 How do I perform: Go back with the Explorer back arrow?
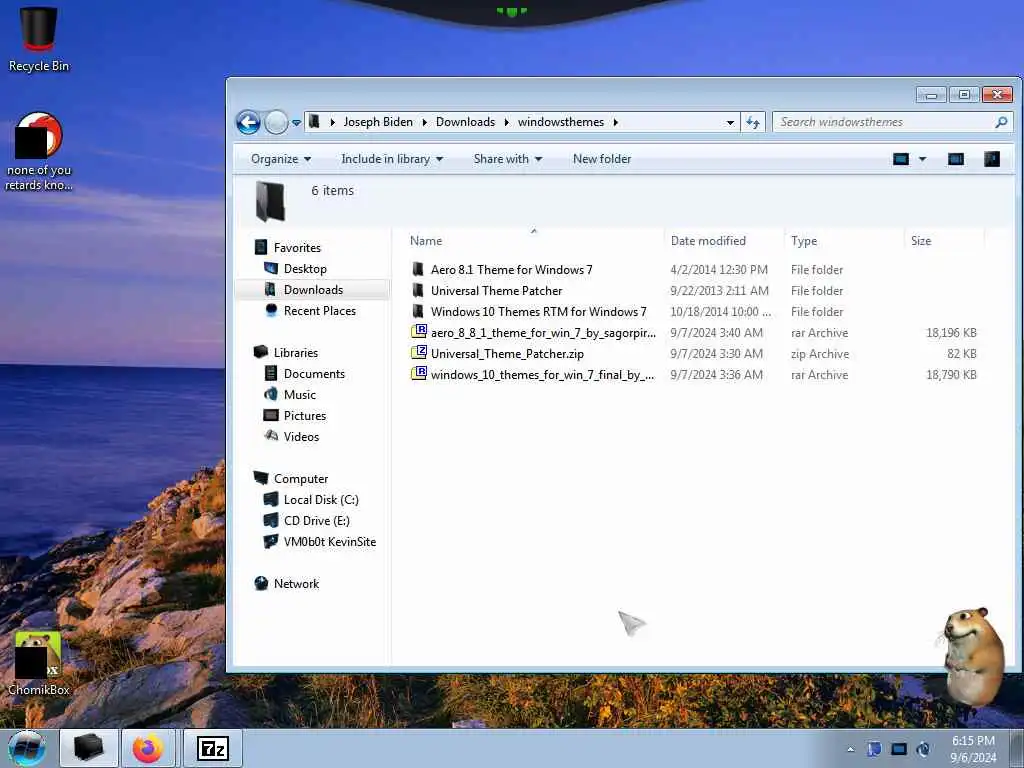point(248,122)
